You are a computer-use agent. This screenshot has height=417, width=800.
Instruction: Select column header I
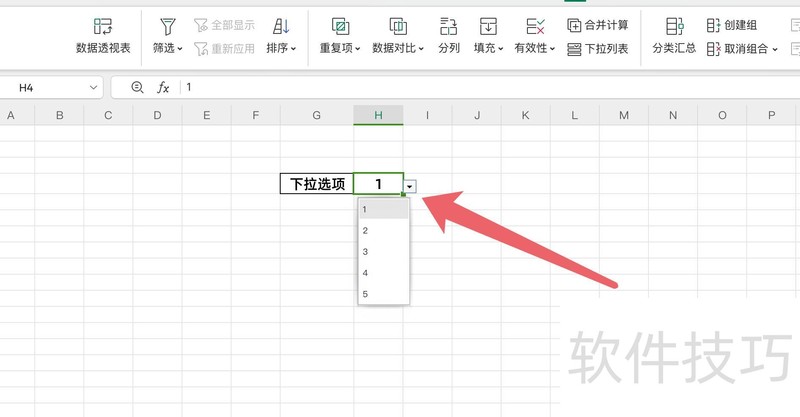point(427,115)
